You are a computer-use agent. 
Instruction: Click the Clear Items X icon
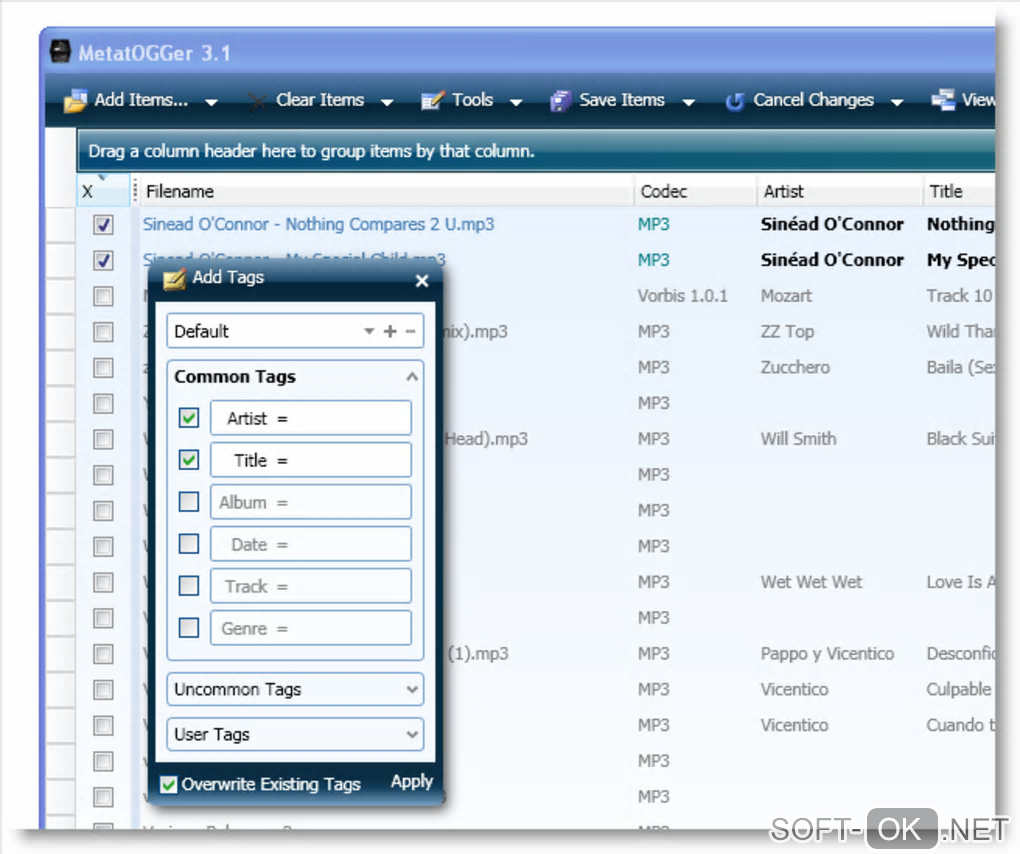[258, 101]
